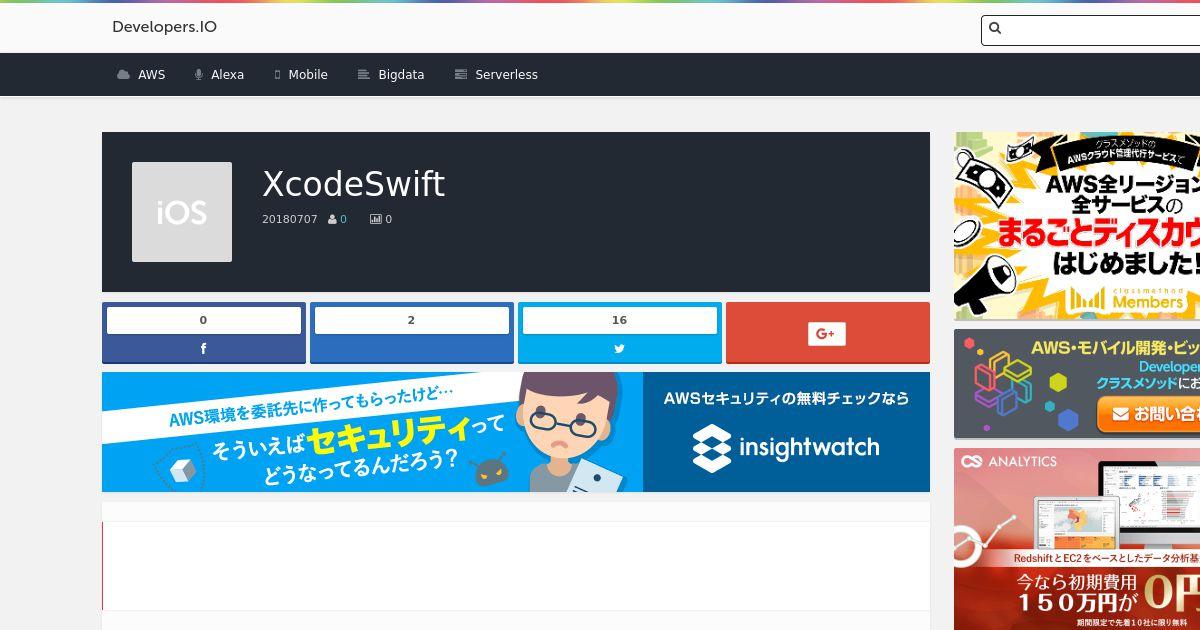
Task: Click the server icon beside Serverless
Action: [461, 75]
